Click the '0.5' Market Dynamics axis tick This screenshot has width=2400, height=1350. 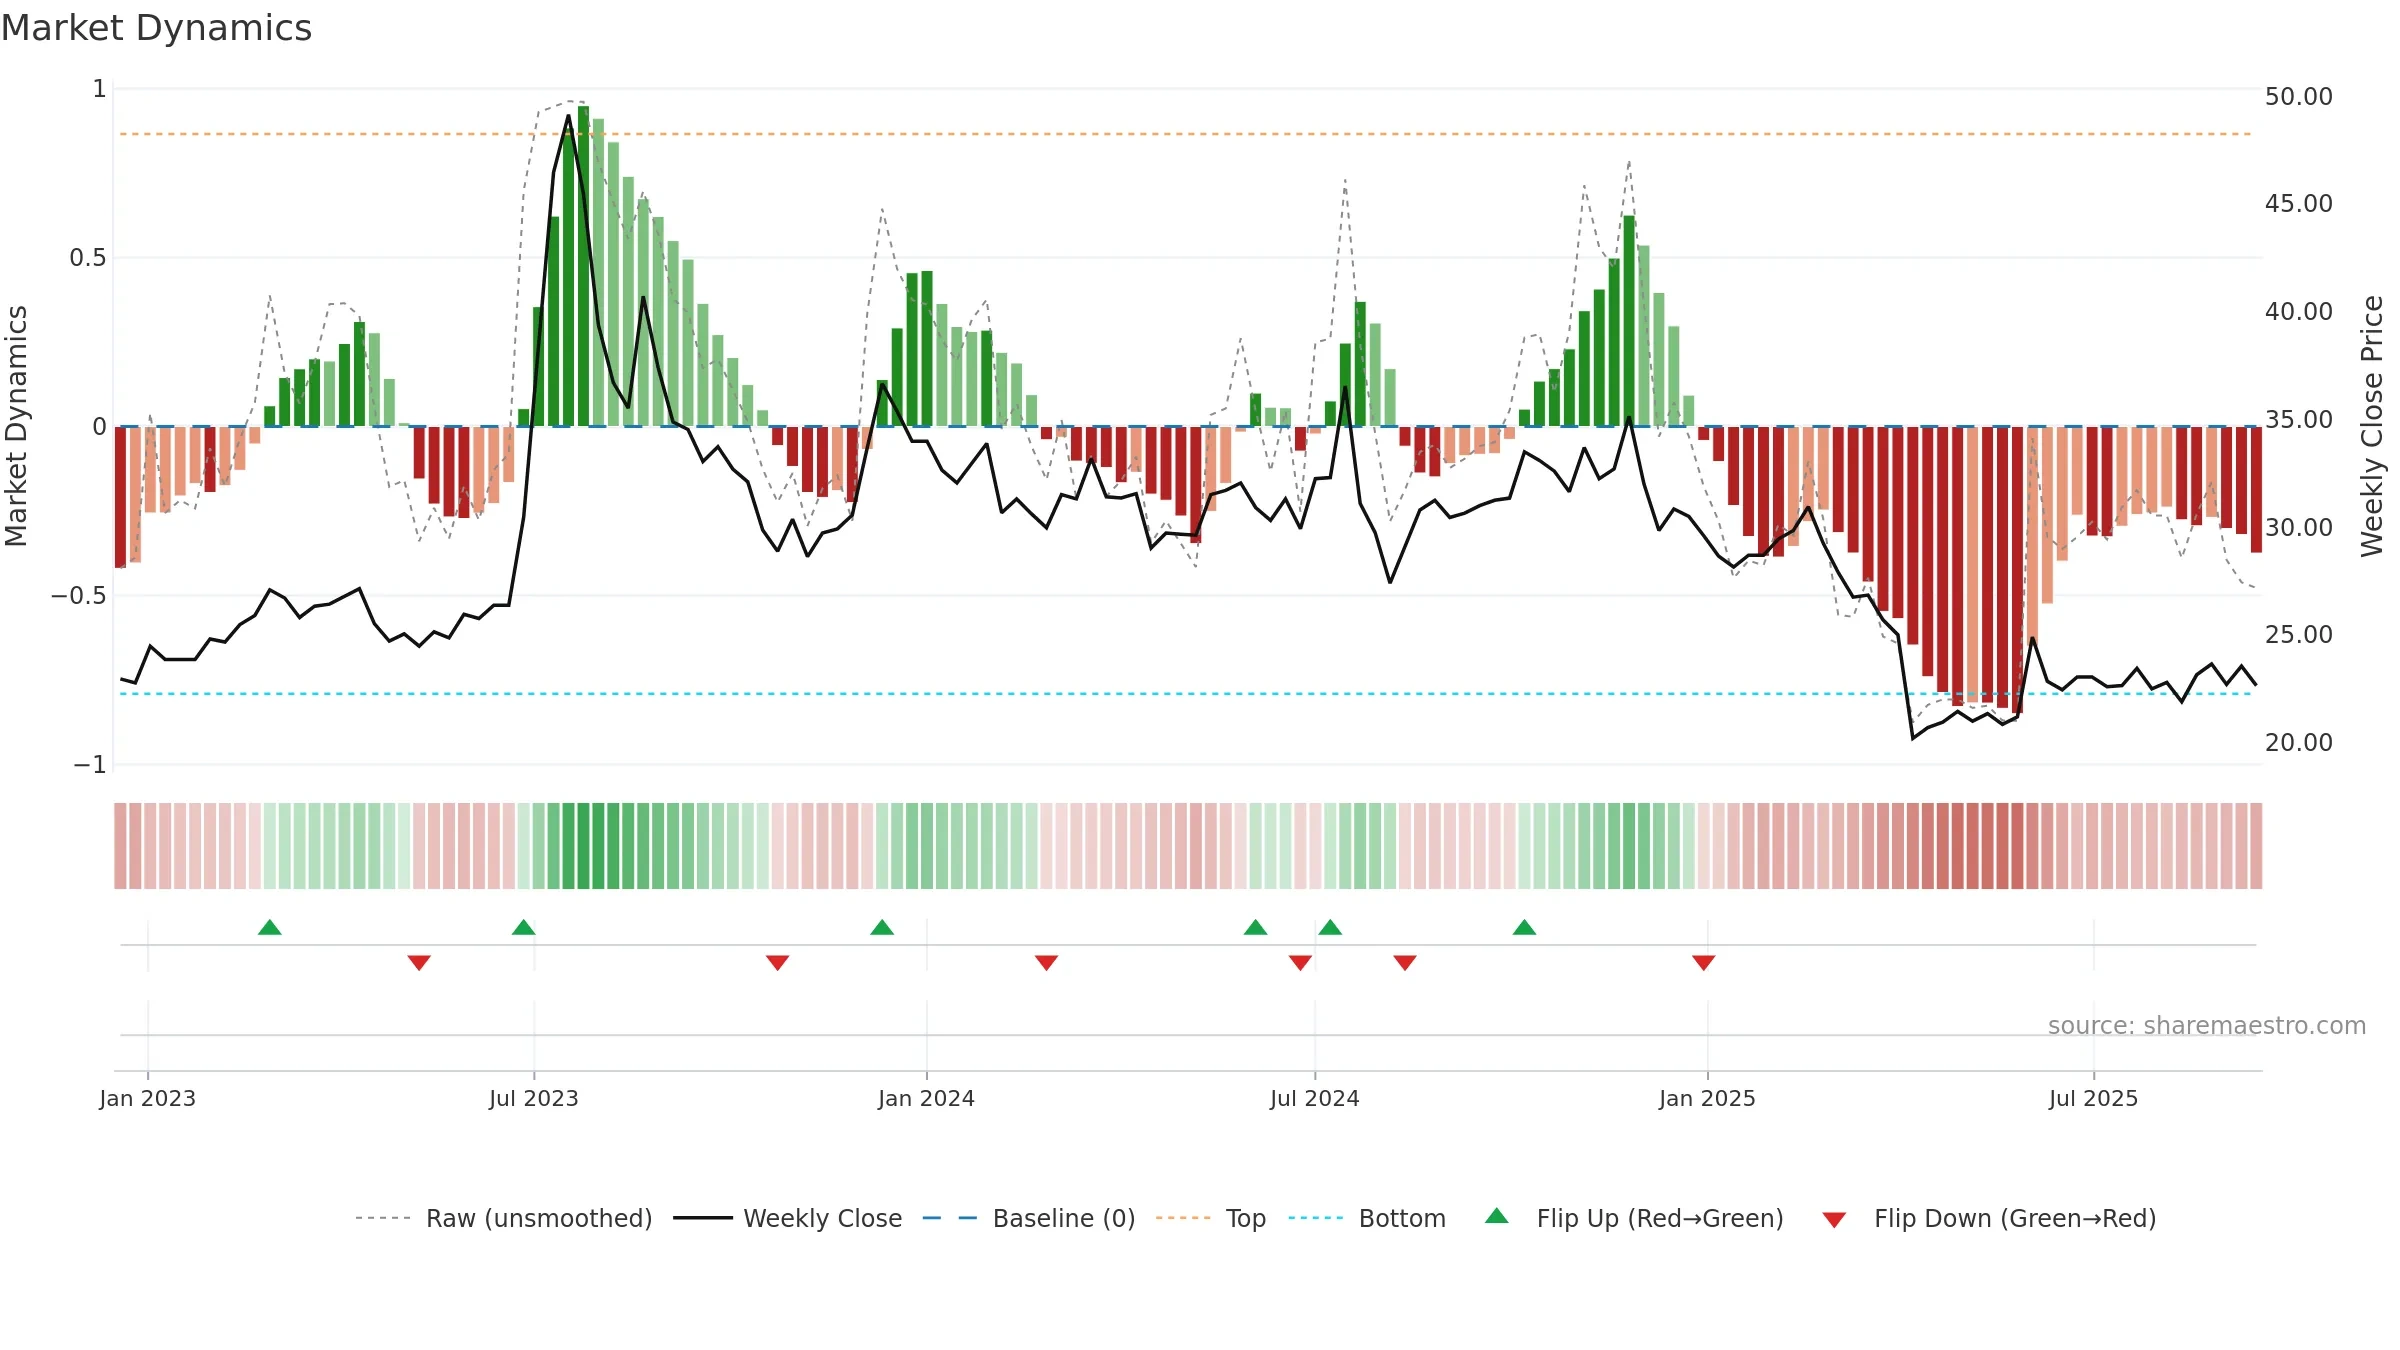(87, 258)
